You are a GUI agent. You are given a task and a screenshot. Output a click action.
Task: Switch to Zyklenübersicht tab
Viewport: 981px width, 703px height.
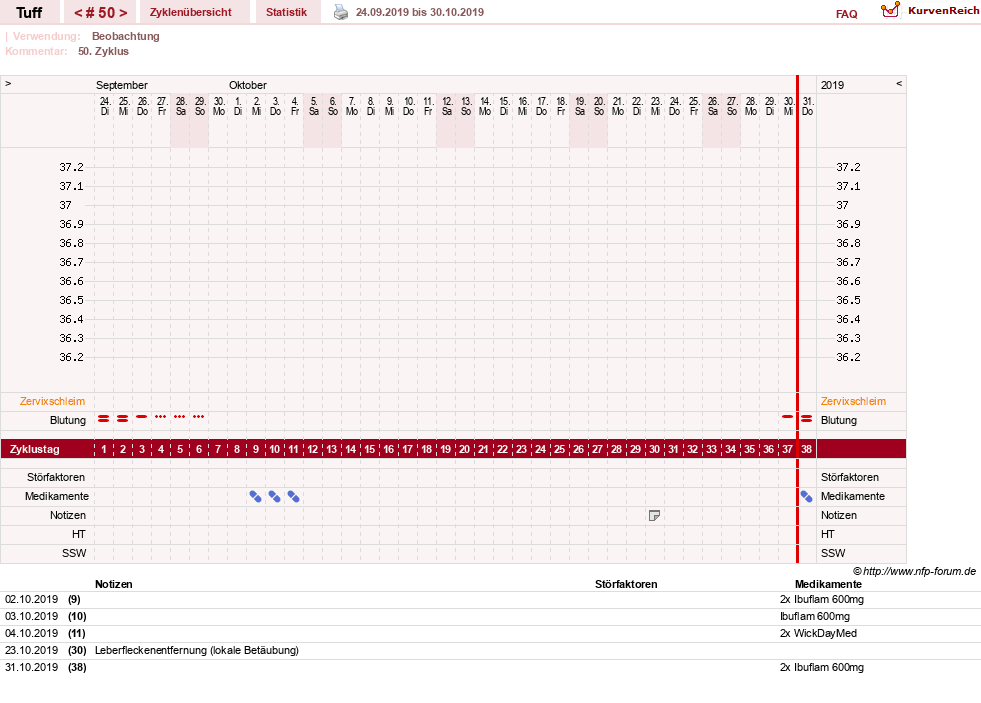(x=191, y=13)
